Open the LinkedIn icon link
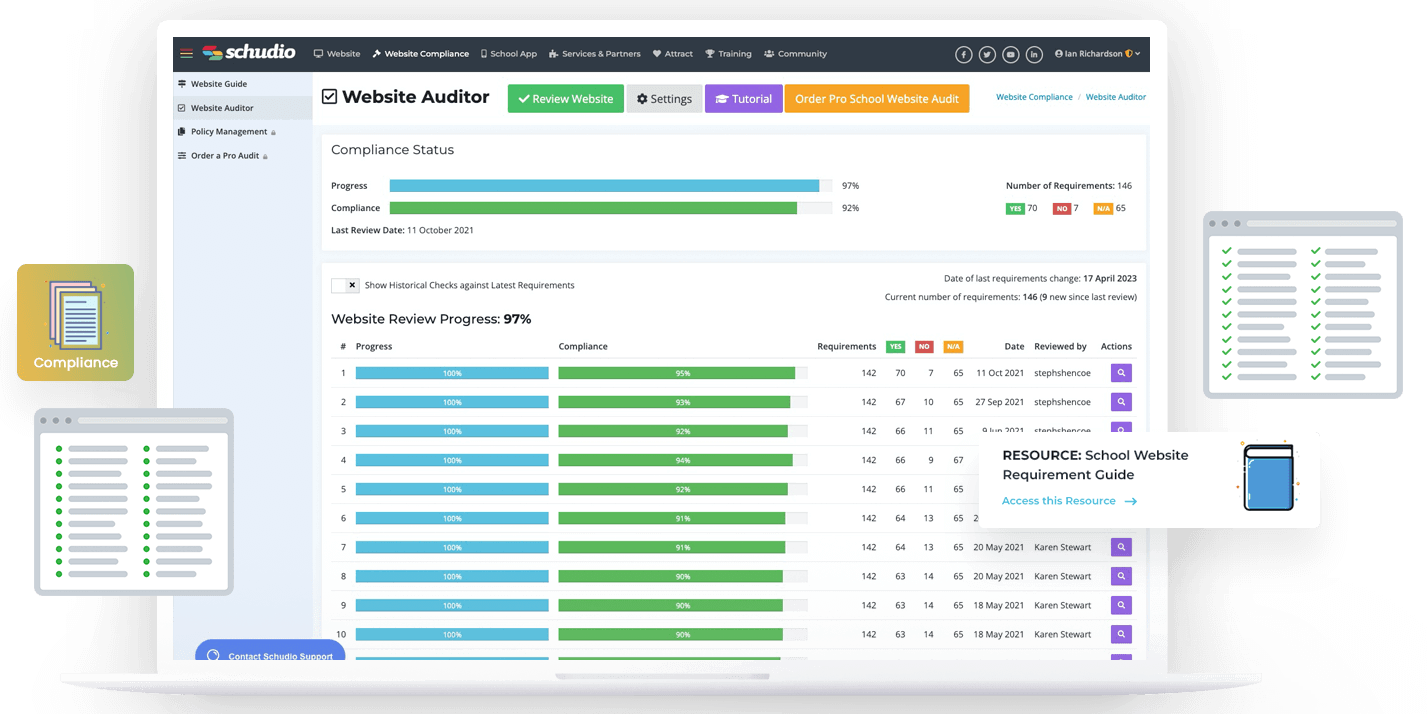1427x714 pixels. point(1034,54)
